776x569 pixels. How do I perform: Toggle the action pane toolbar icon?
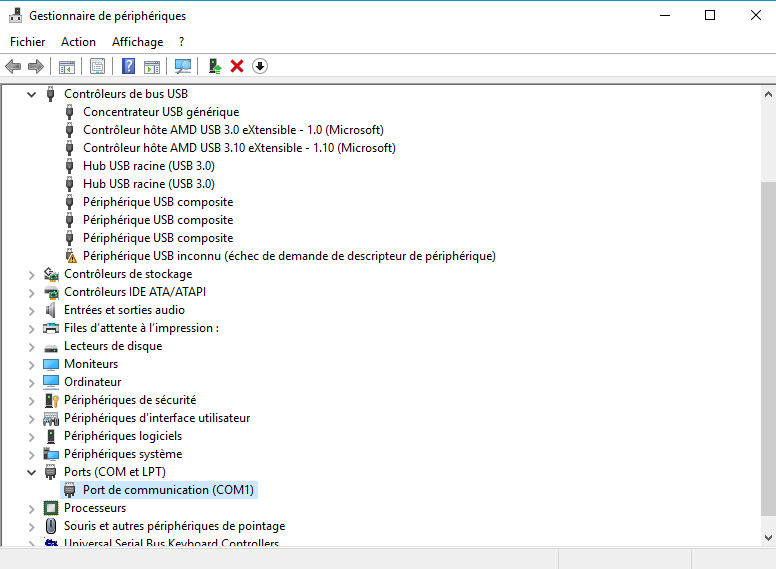152,66
